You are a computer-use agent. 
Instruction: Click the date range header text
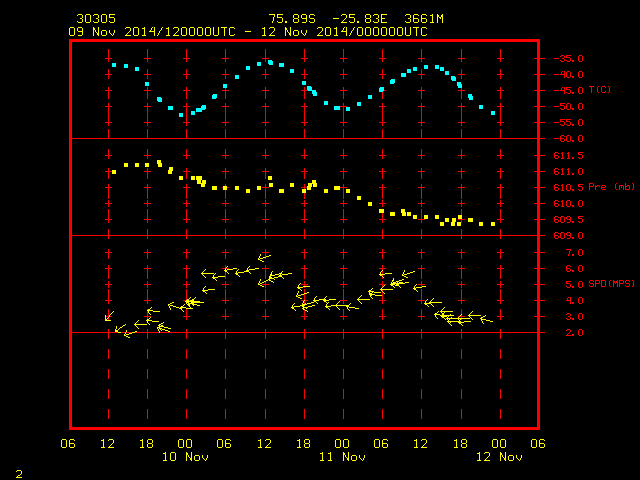[248, 32]
